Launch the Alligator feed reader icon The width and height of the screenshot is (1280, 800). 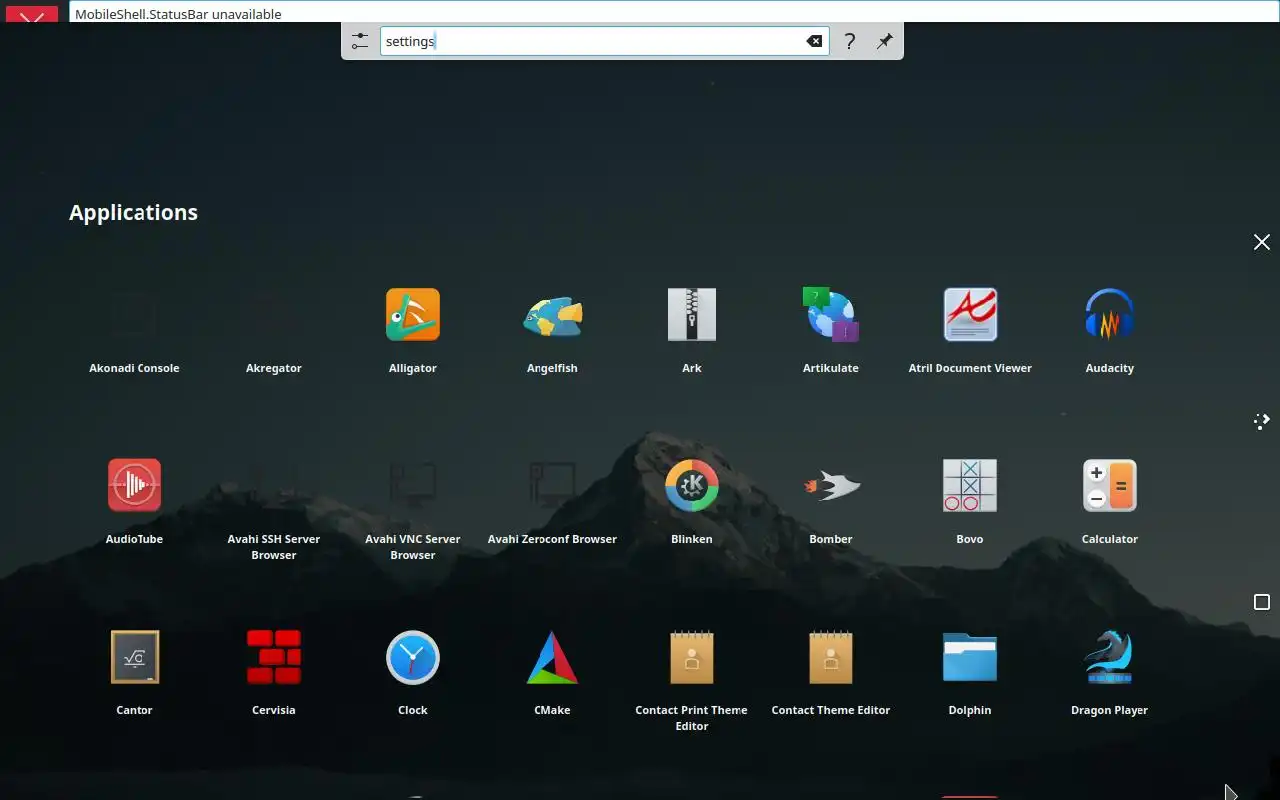click(x=413, y=315)
